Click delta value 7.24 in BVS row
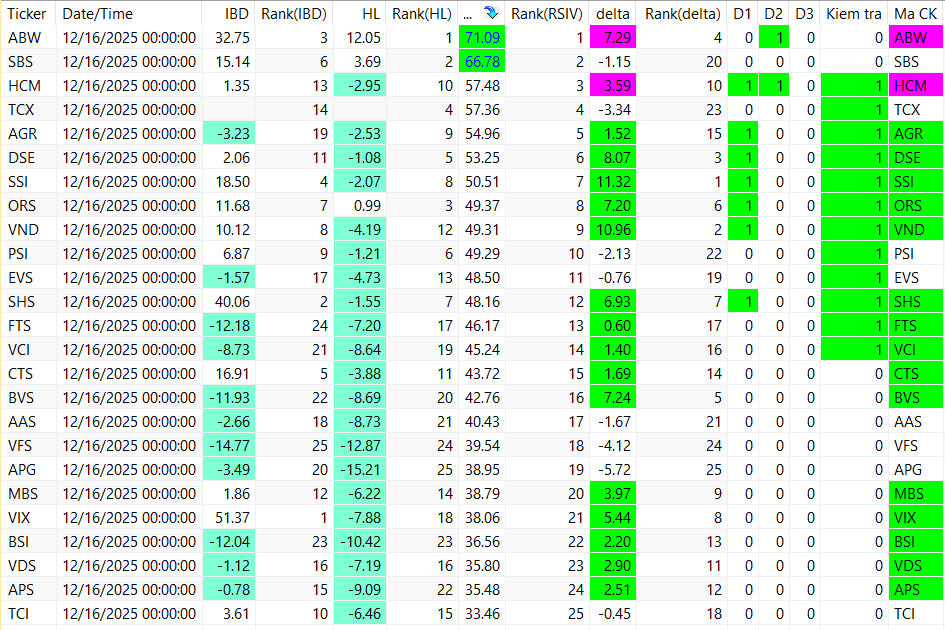 coord(613,397)
